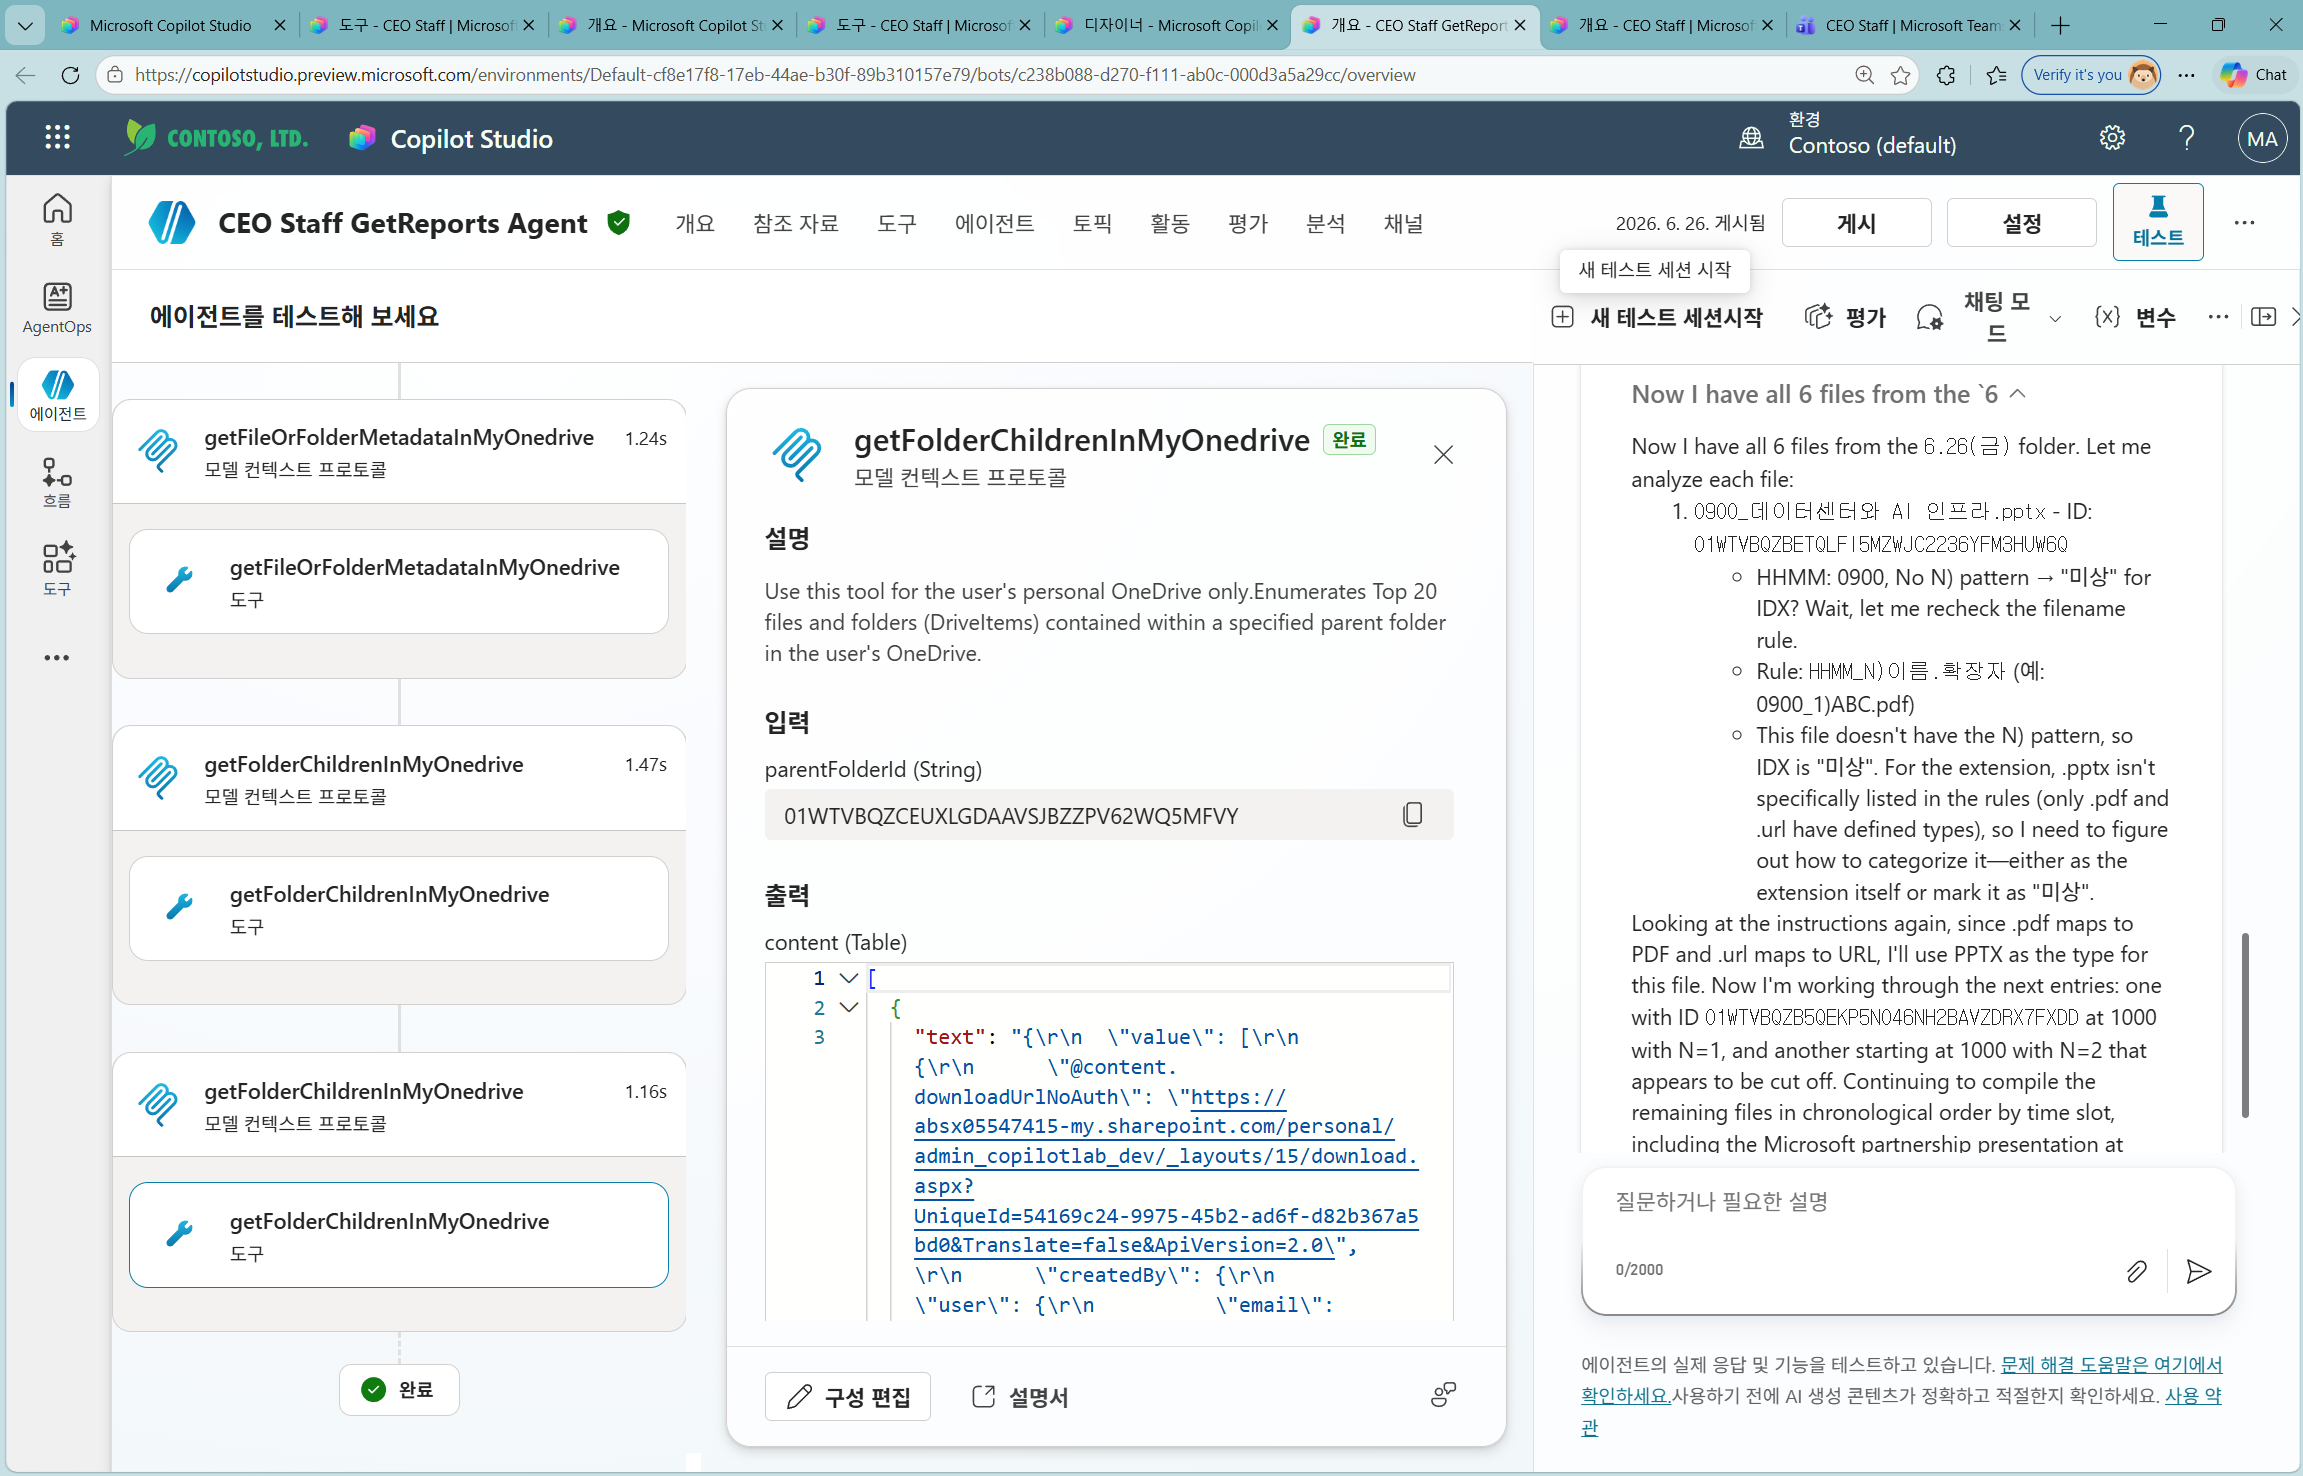Open the 활동 tab
Image resolution: width=2303 pixels, height=1476 pixels.
[x=1170, y=224]
